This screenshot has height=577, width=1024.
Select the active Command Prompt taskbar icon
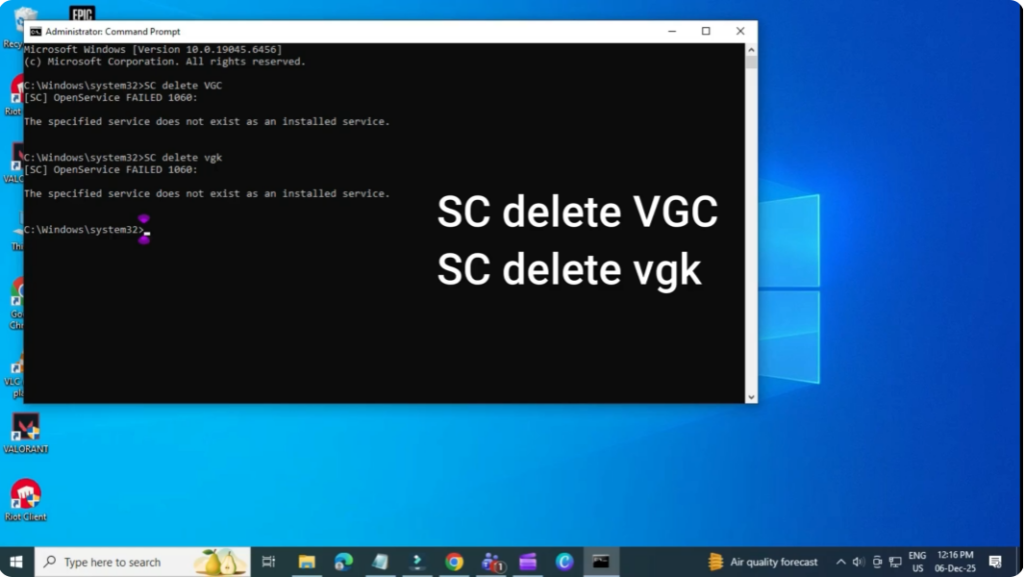pos(600,561)
